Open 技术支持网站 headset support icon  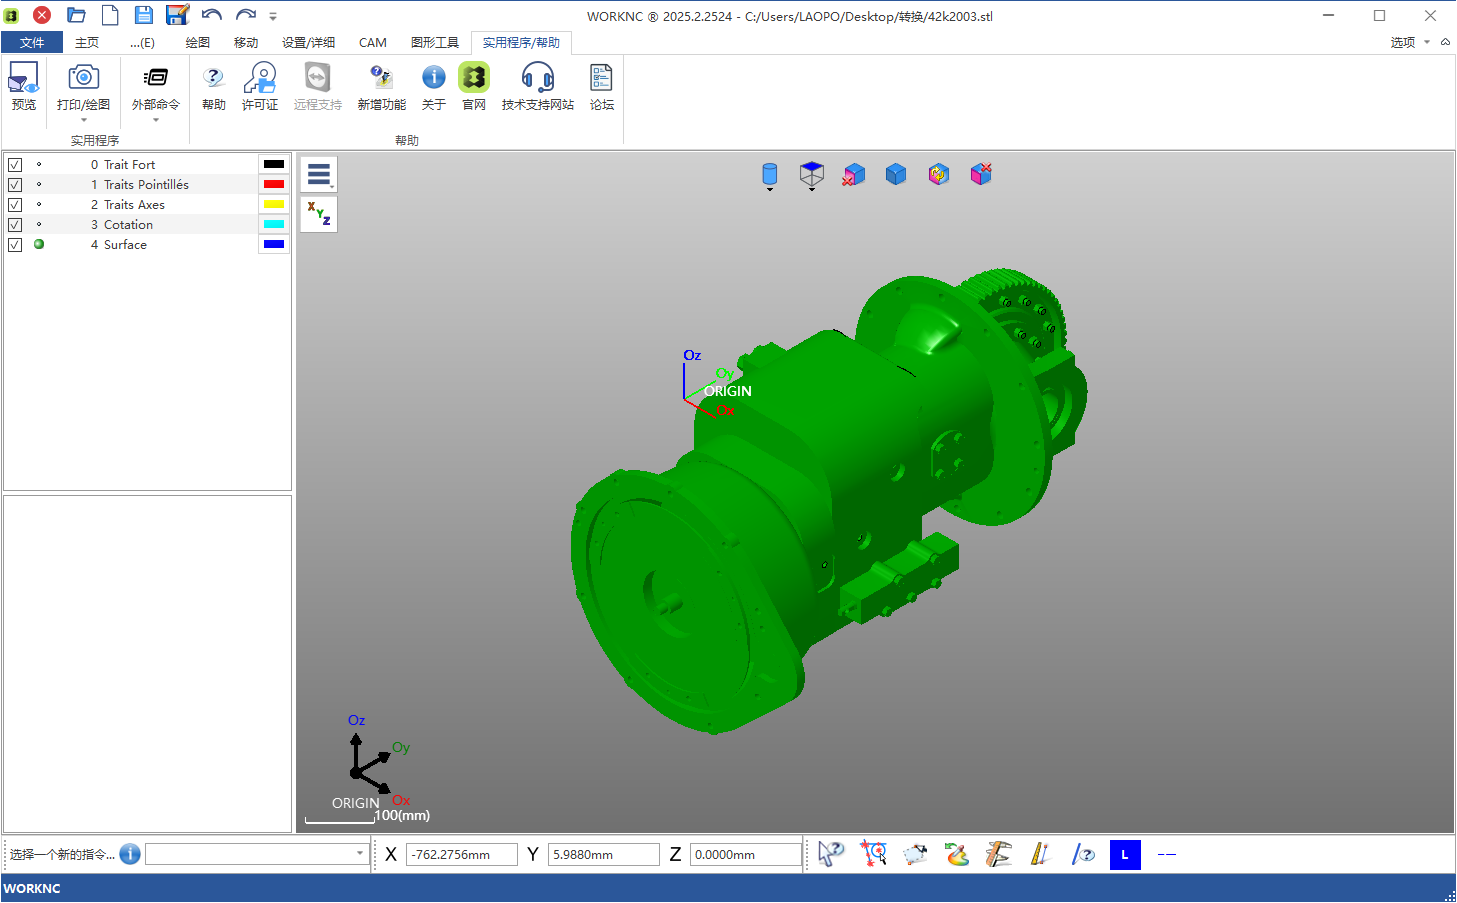[x=537, y=77]
